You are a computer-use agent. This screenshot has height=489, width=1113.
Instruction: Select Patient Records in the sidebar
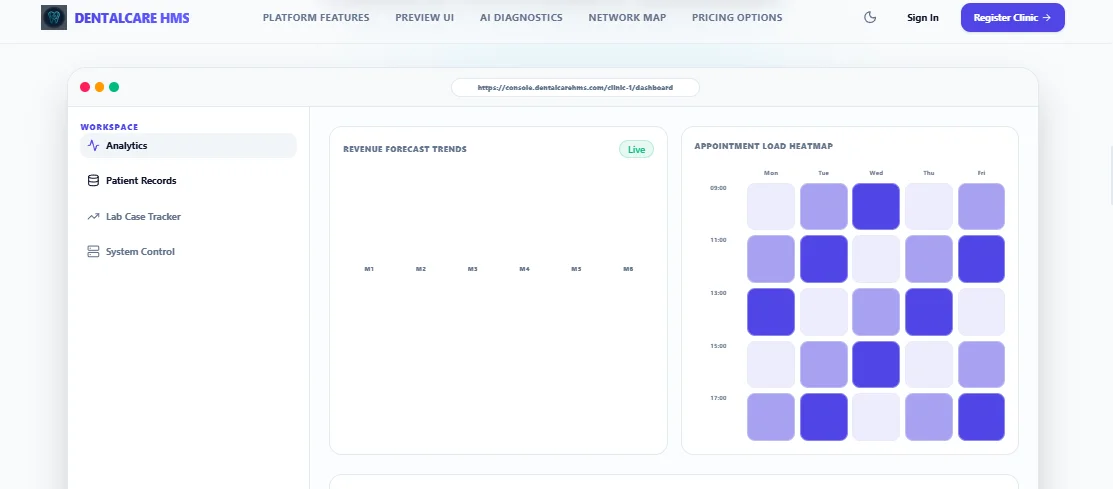click(188, 181)
